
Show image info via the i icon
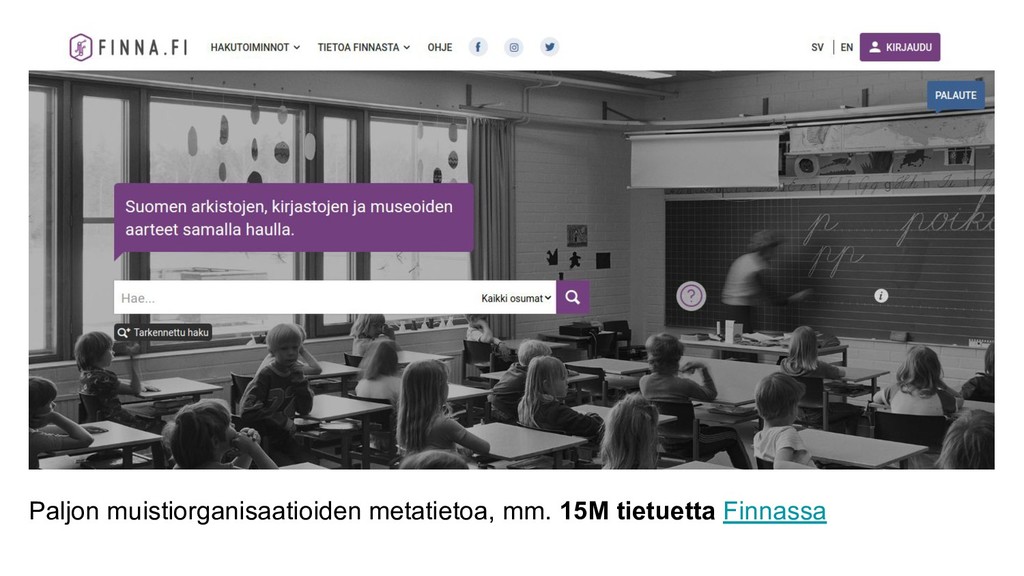[x=881, y=296]
